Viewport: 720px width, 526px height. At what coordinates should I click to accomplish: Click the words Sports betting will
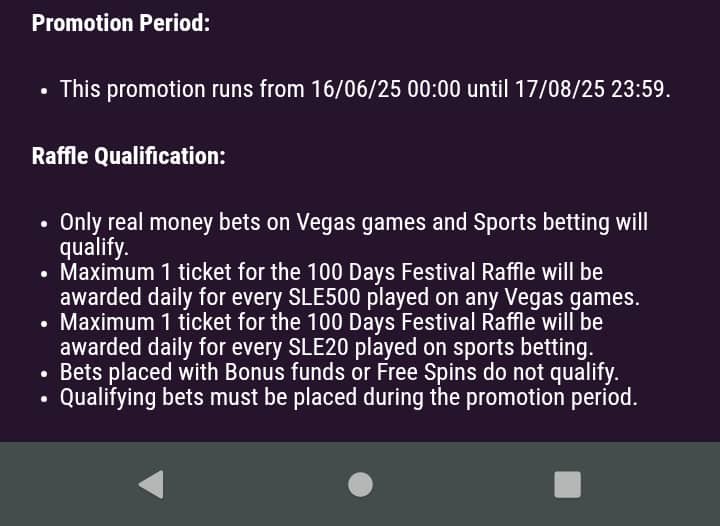point(561,222)
